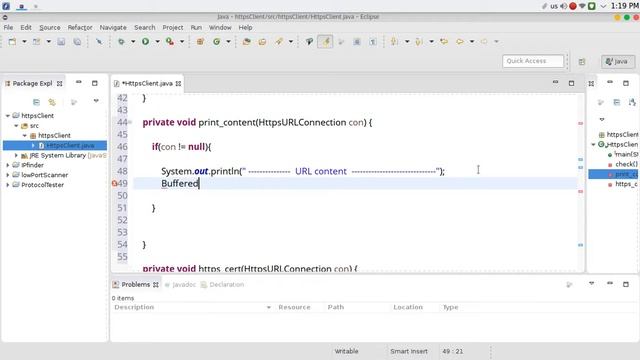Viewport: 640px width, 360px height.
Task: Click the New Java Package icon
Action: coord(200,42)
